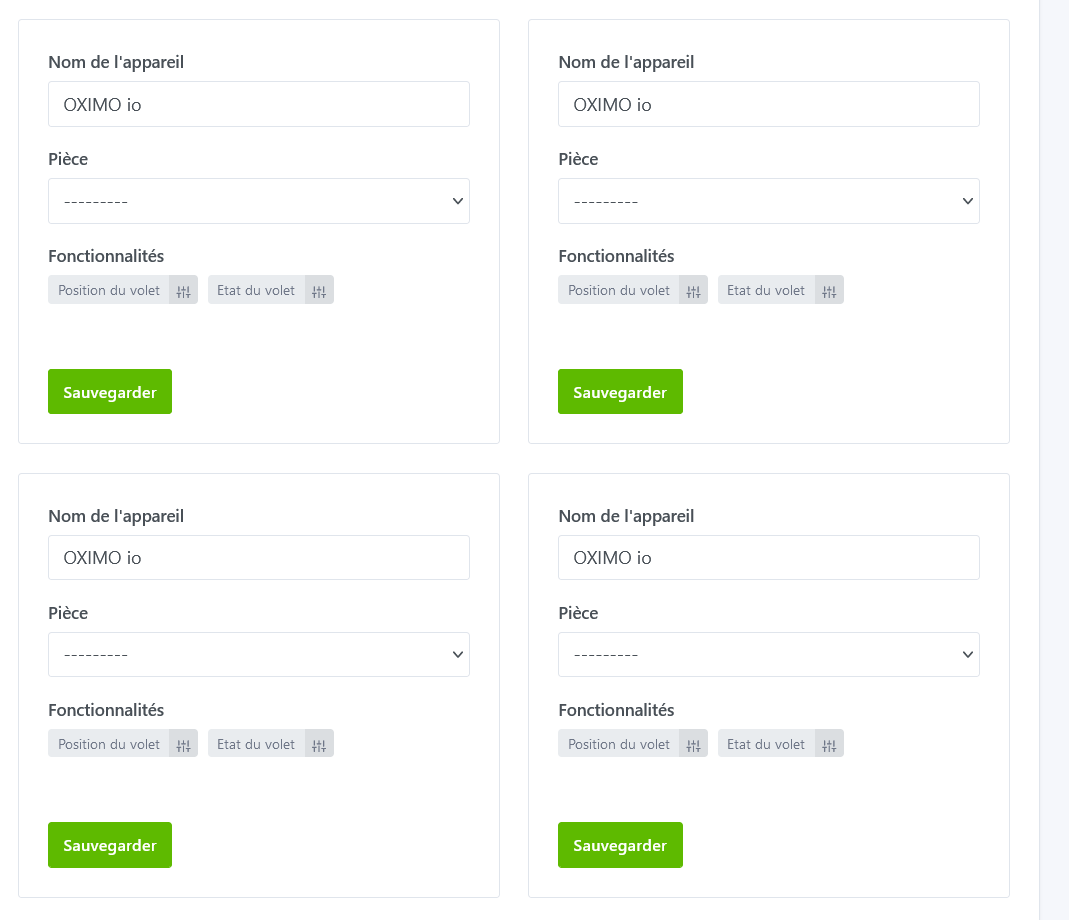Open the Pièce dropdown in bottom-left card

click(x=258, y=655)
